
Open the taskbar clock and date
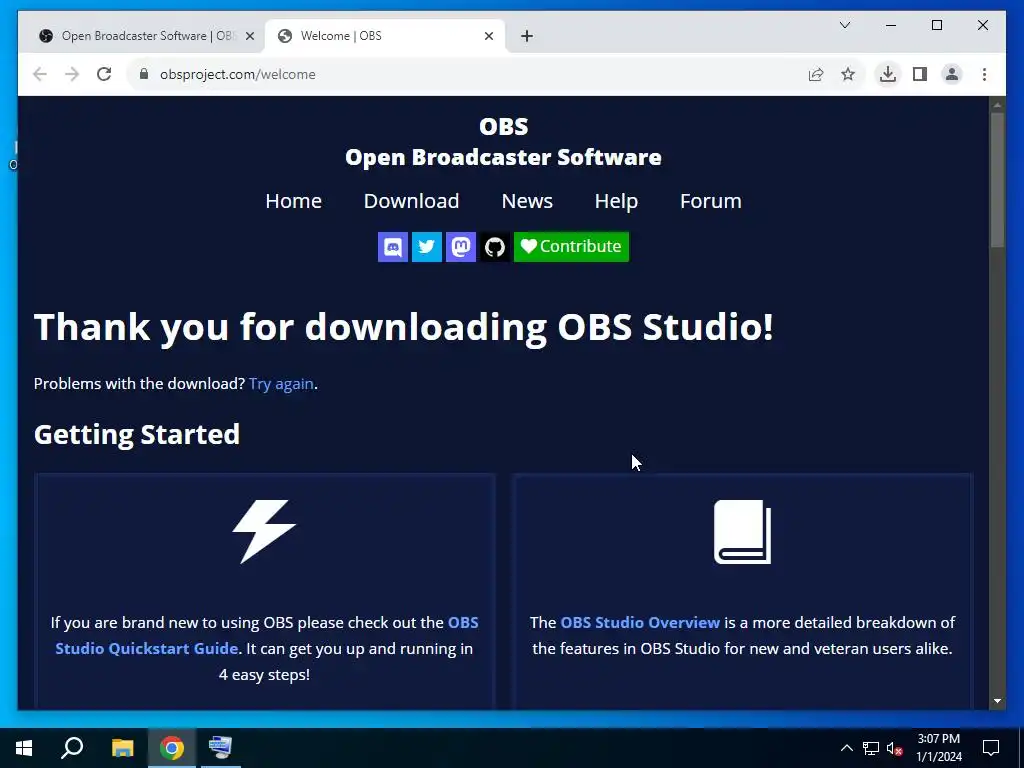coord(938,748)
